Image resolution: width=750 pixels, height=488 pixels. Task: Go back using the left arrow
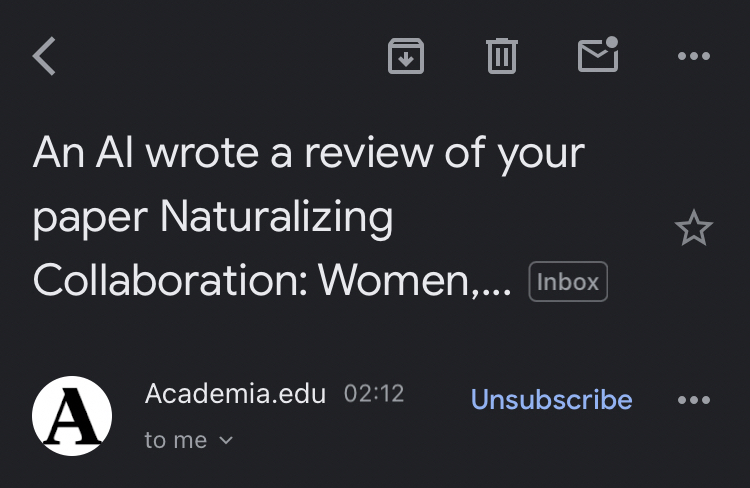tap(44, 56)
